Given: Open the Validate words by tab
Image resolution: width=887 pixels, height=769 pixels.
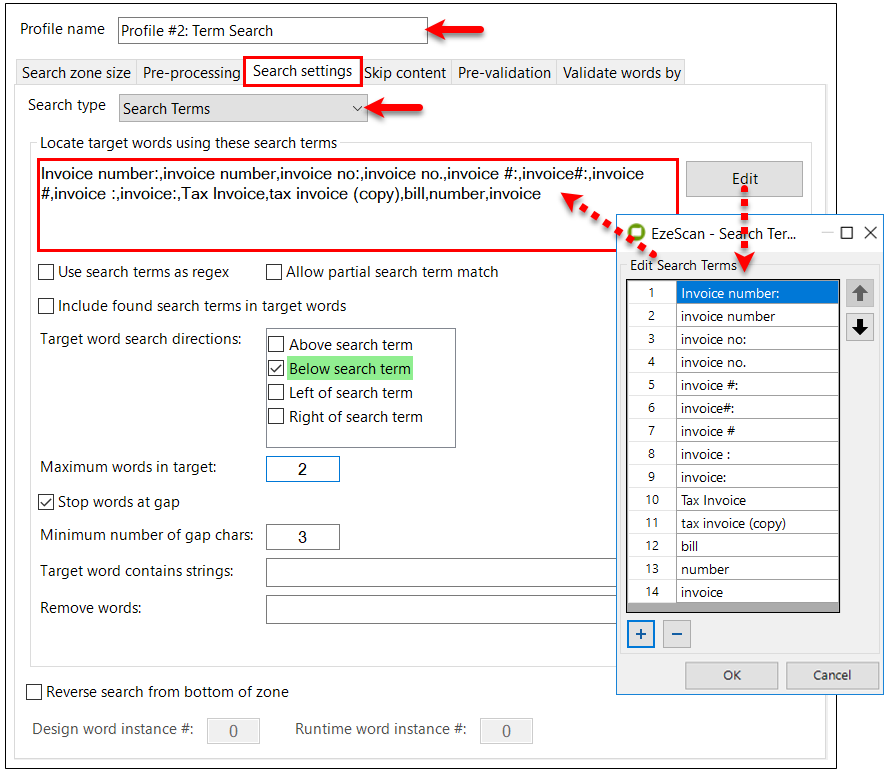Looking at the screenshot, I should coord(621,73).
